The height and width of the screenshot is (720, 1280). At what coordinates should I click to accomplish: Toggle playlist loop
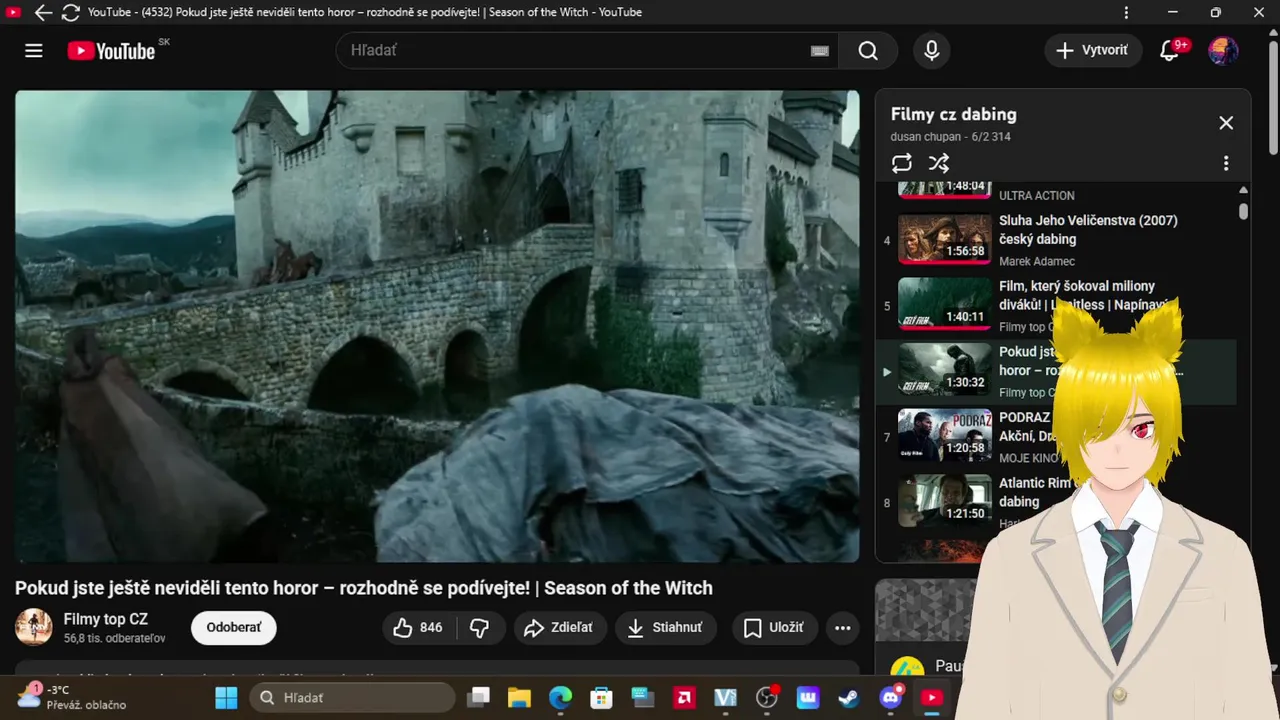(902, 163)
